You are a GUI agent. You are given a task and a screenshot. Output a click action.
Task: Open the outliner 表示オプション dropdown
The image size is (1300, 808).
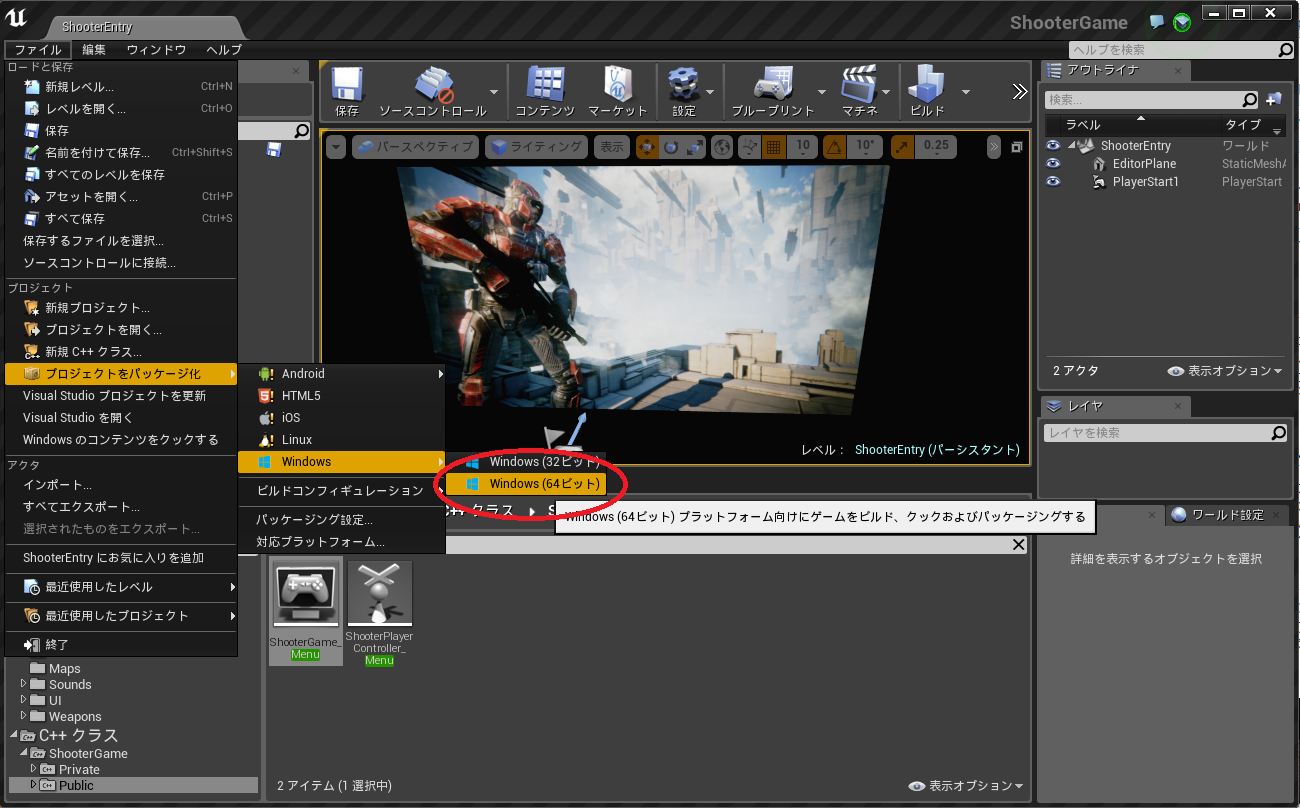1225,371
